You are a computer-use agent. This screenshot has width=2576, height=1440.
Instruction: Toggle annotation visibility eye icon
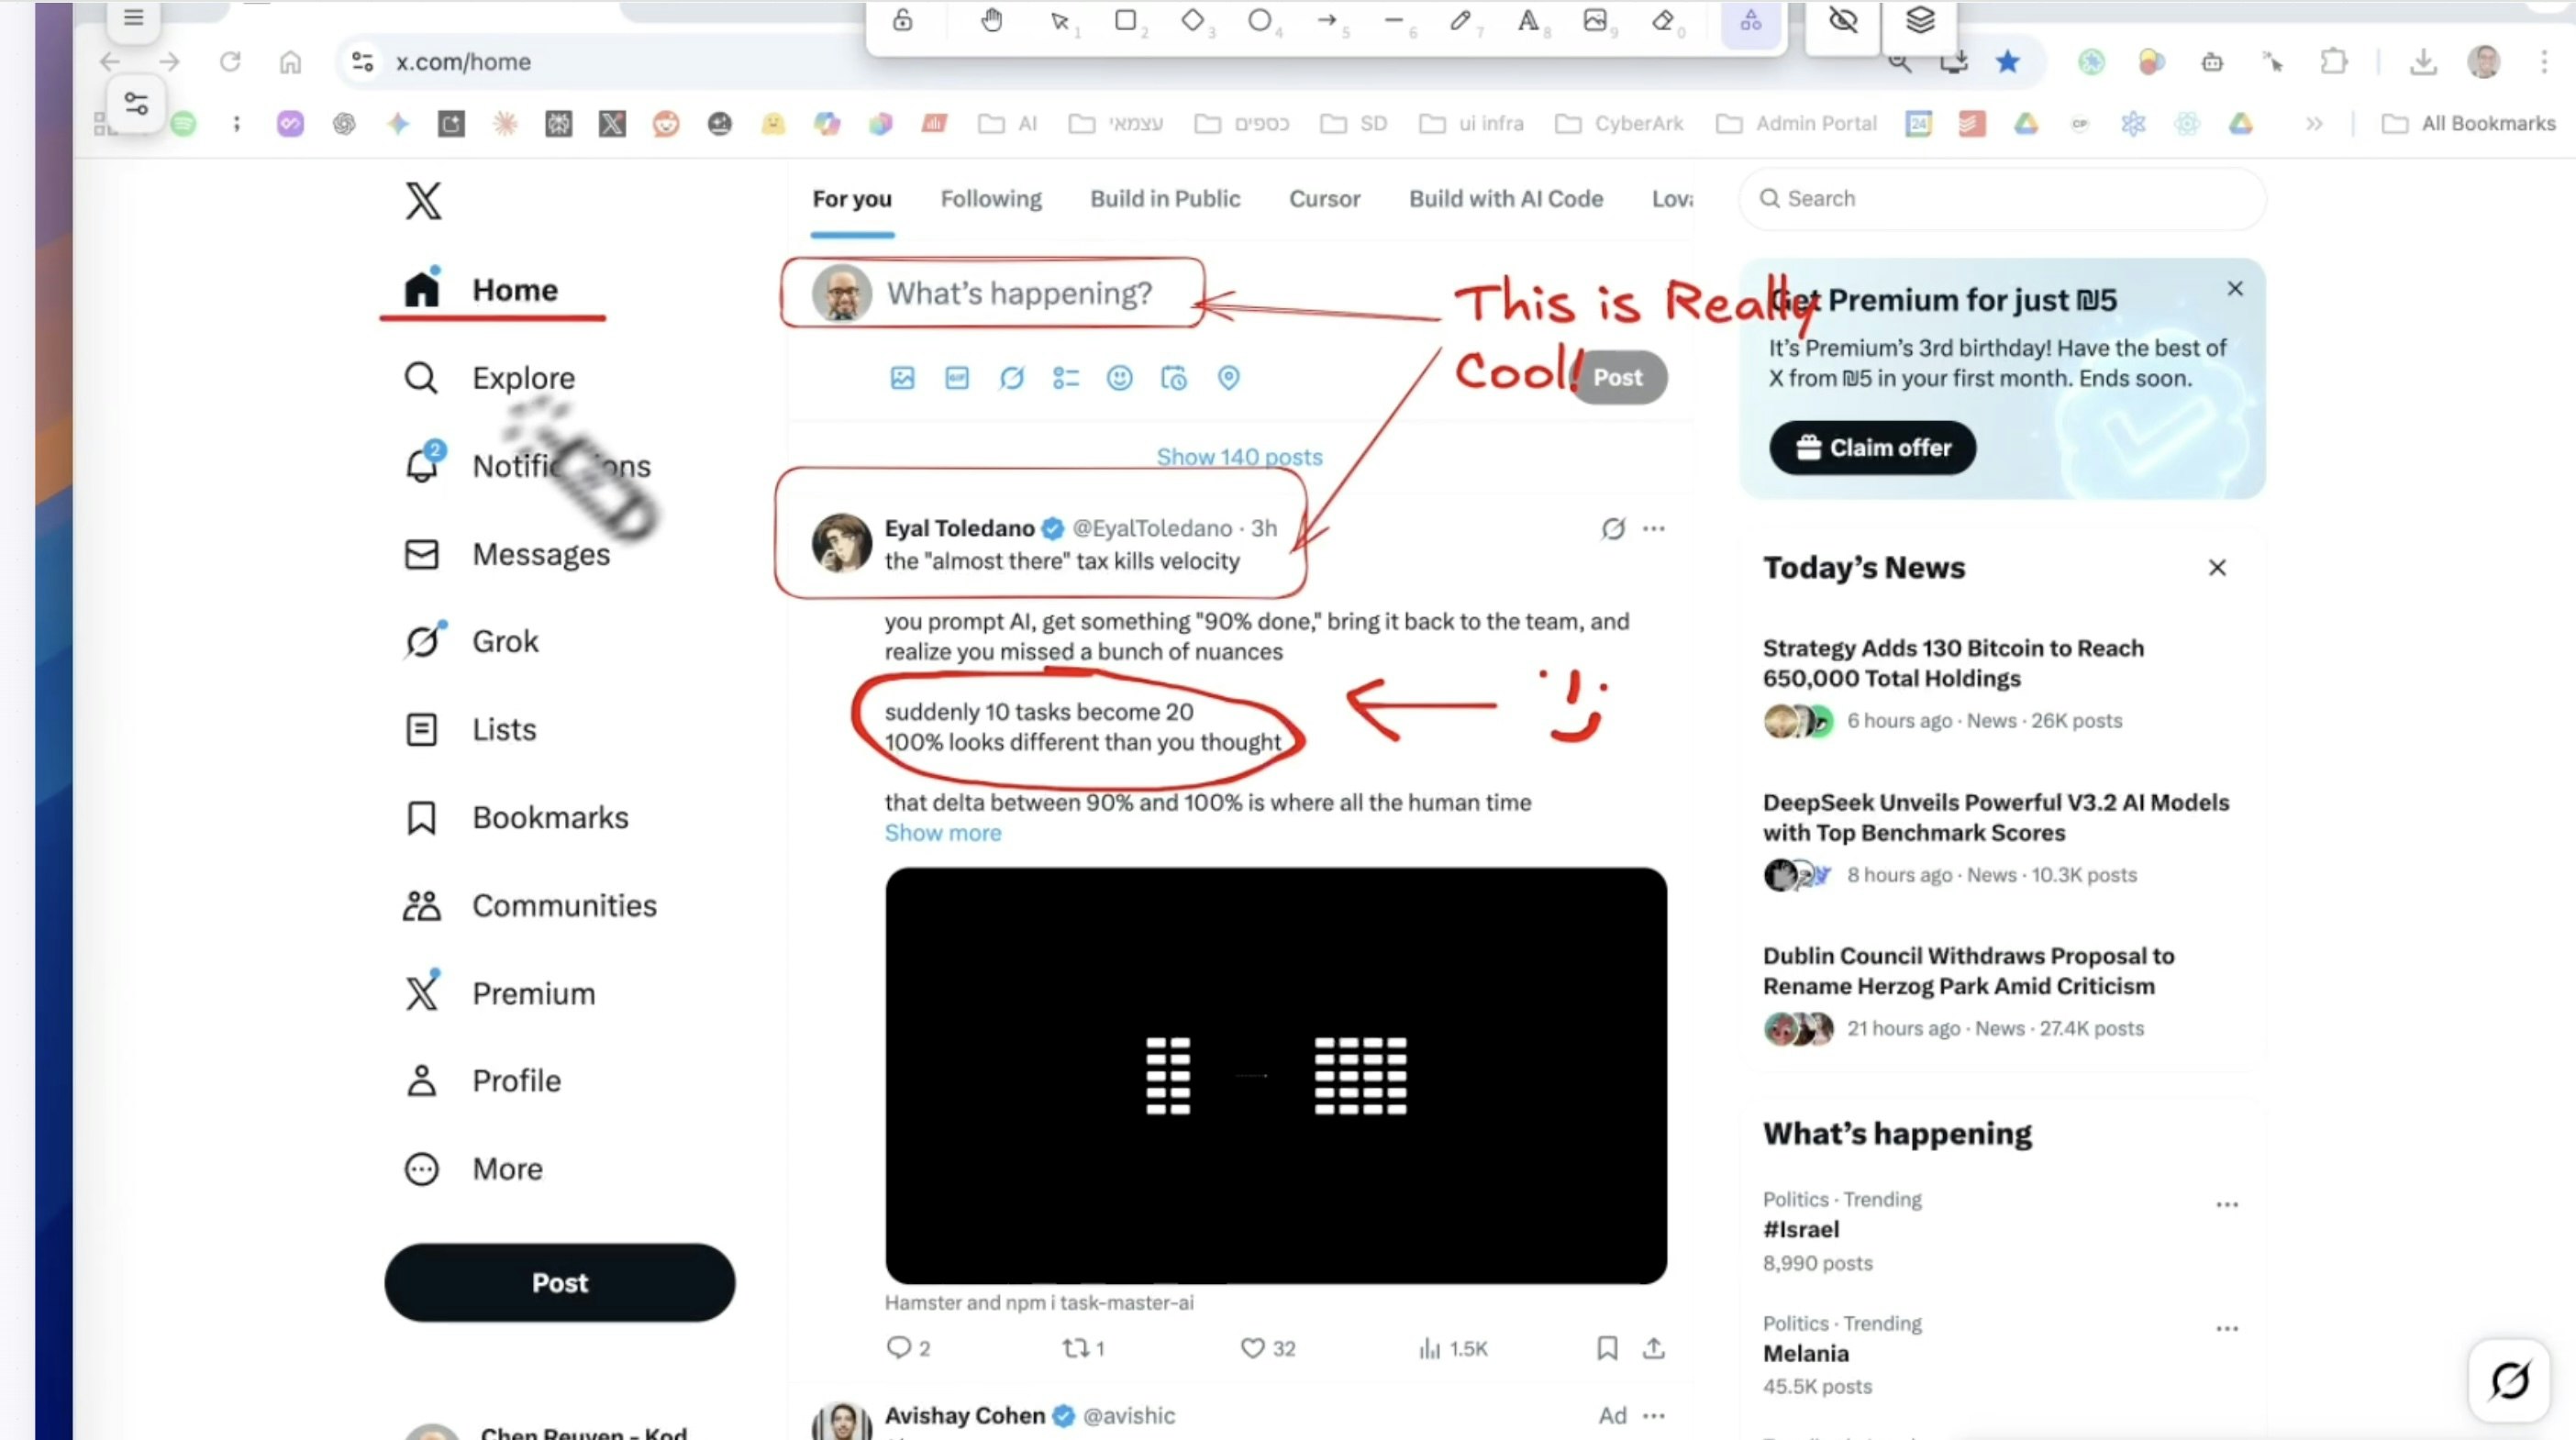click(1843, 21)
